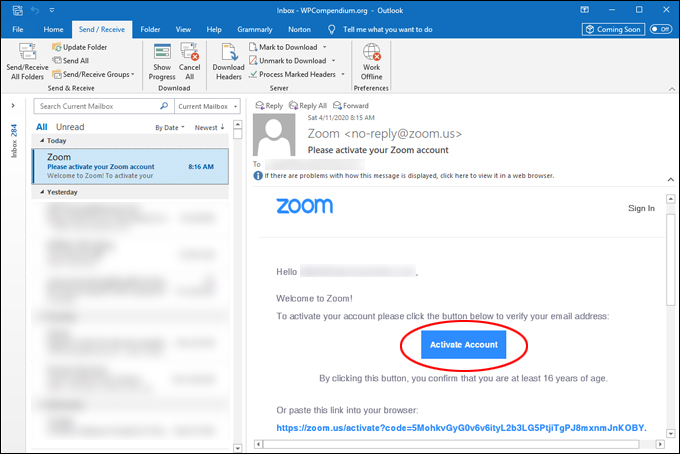
Task: Click horizontal scrollbar right arrow
Action: (660, 444)
